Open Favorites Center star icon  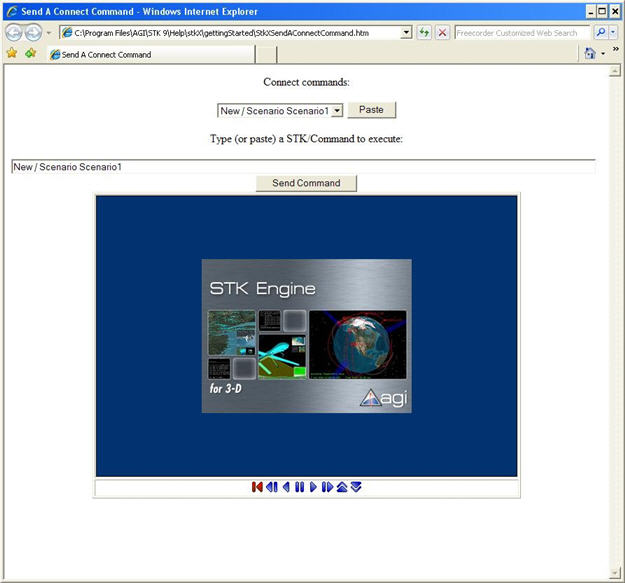(x=12, y=53)
